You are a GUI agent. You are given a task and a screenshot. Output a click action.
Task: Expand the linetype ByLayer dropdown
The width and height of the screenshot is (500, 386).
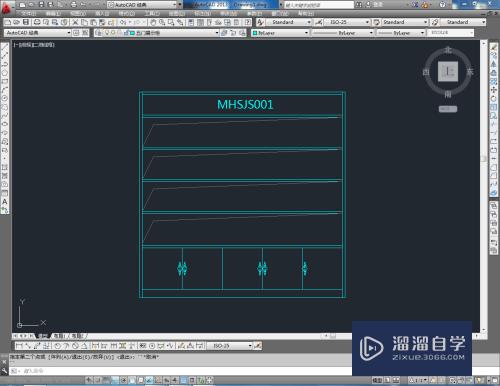pos(371,33)
